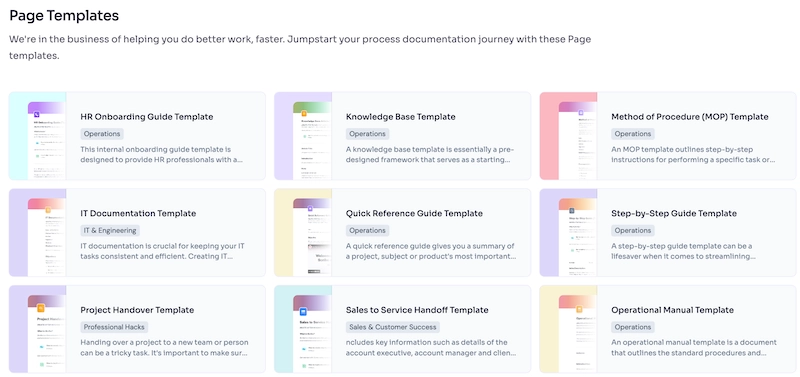Click the HR Onboarding Guide Template title
Screen dimensions: 800x377
(x=147, y=117)
